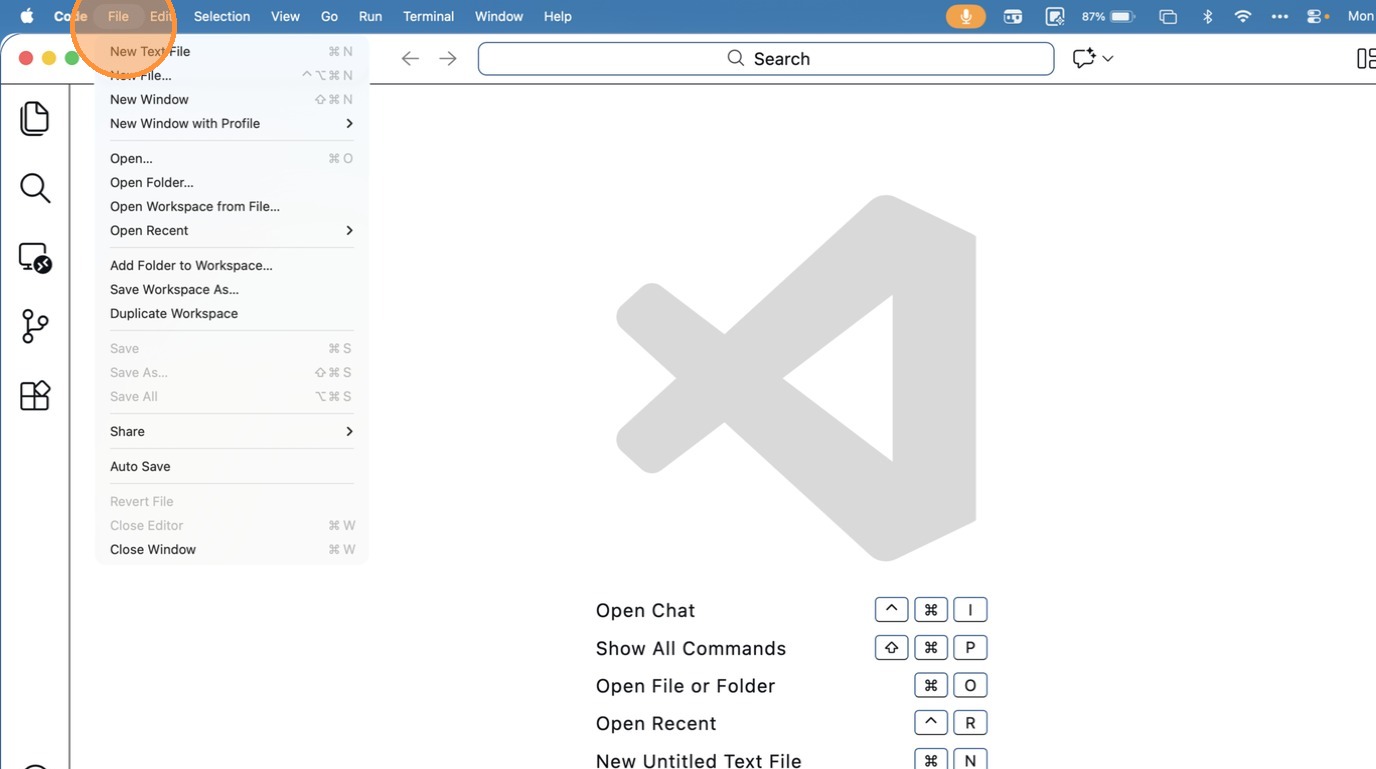Go back using the left arrow
Viewport: 1376px width, 769px height.
[x=410, y=58]
